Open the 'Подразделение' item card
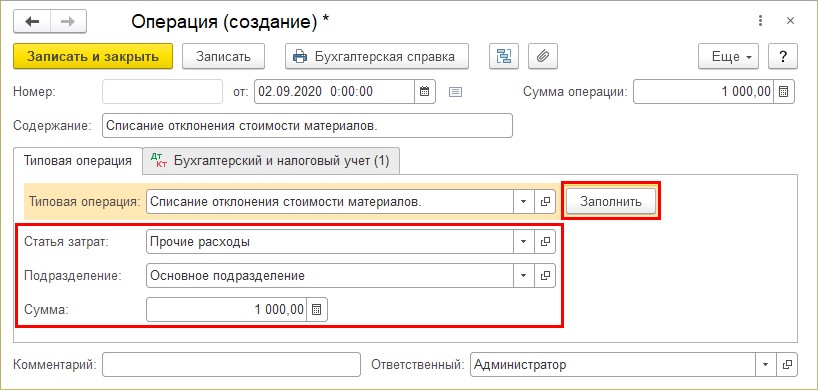818x390 pixels. tap(545, 276)
